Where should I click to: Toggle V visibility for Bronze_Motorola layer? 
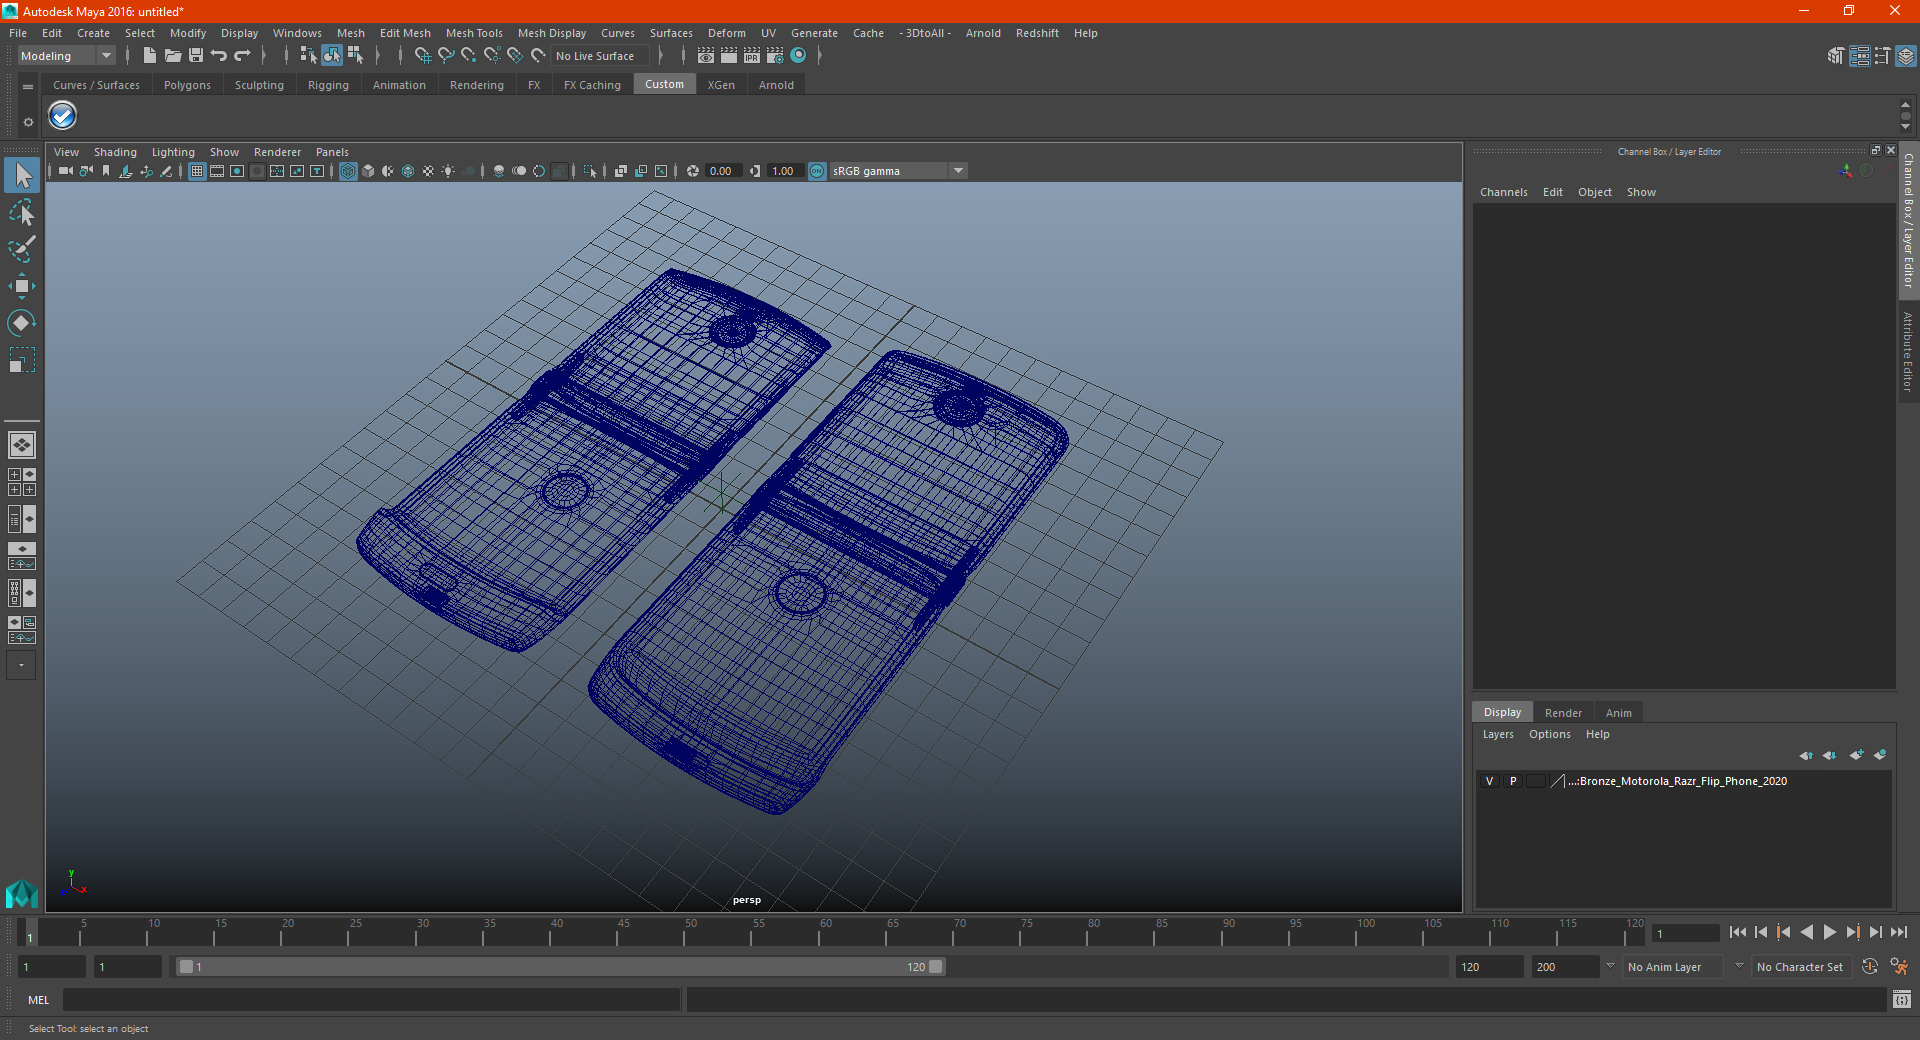[1489, 781]
